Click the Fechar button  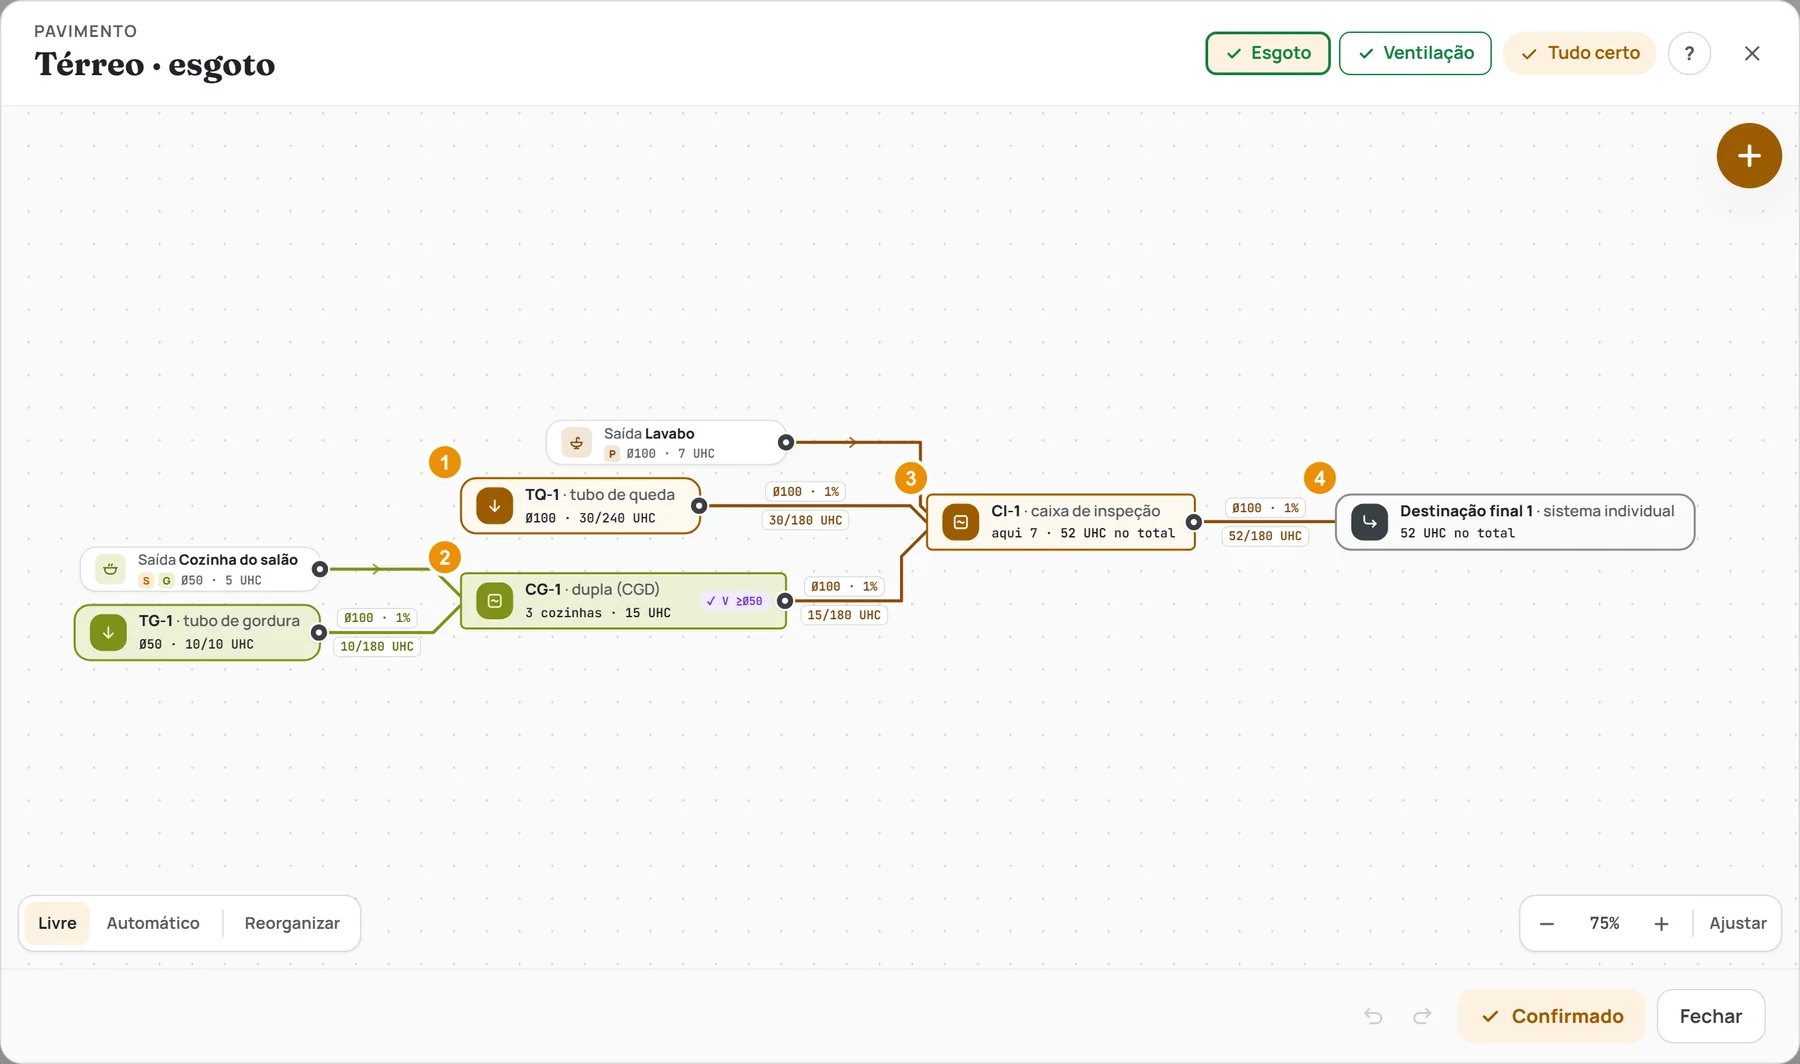click(1711, 1016)
